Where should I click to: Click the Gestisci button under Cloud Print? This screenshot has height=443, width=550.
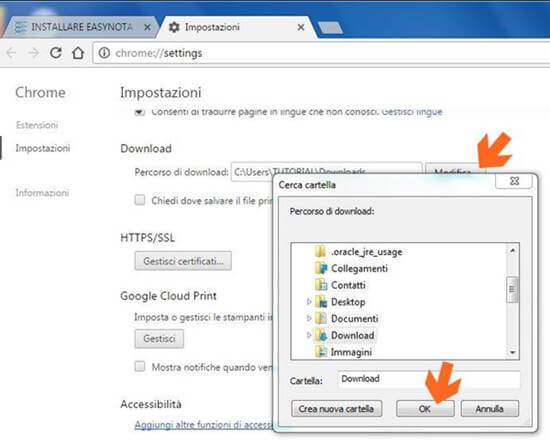(x=159, y=339)
